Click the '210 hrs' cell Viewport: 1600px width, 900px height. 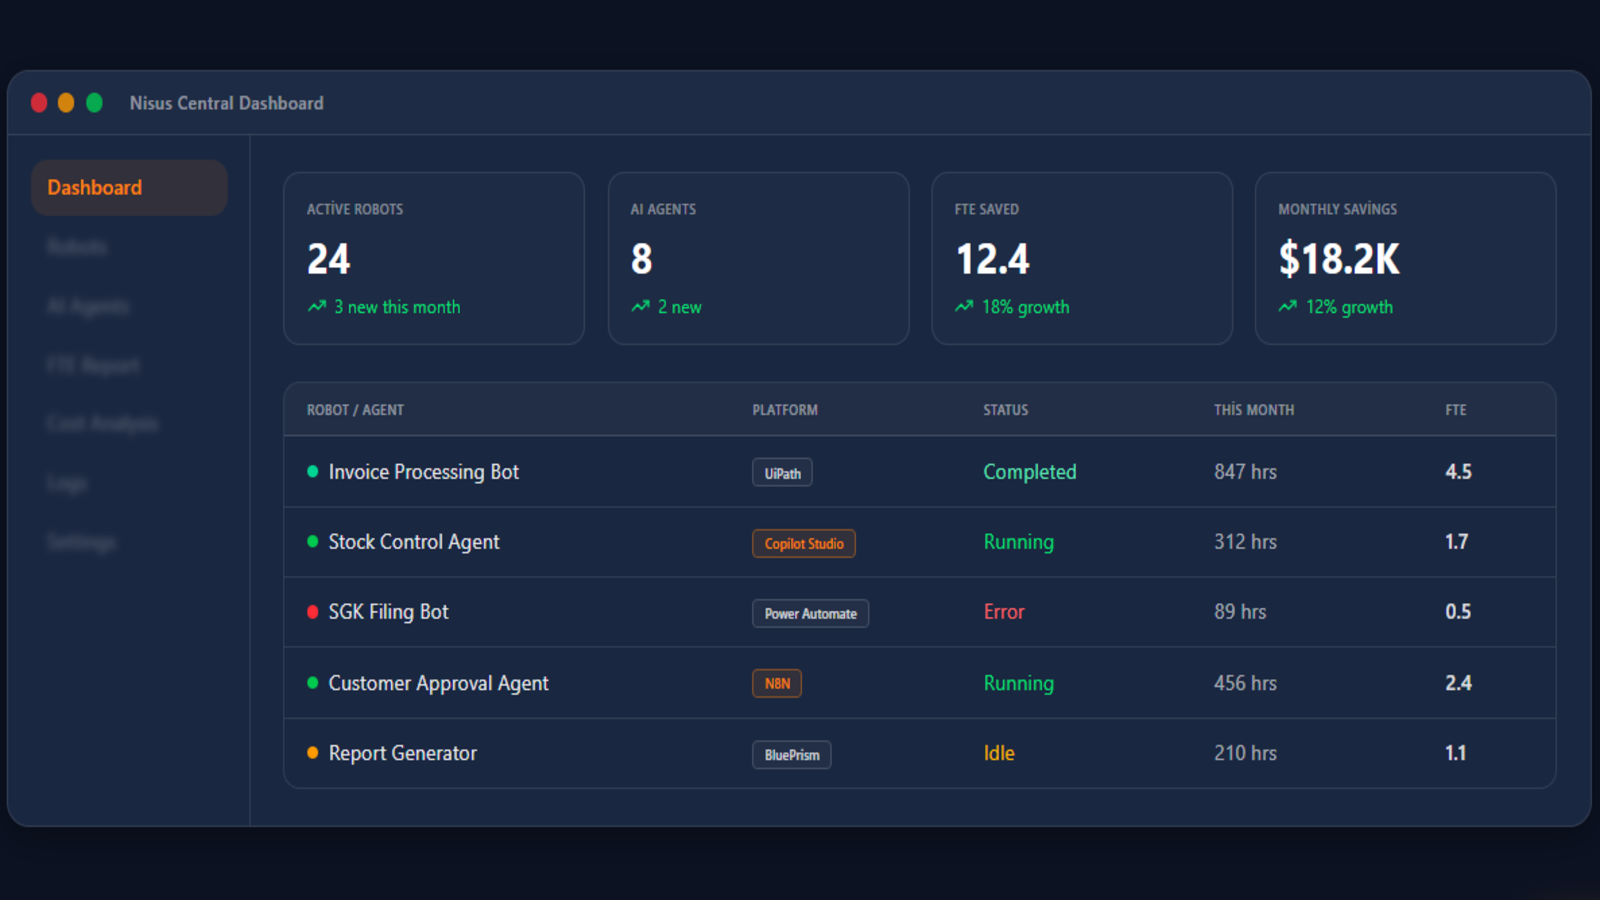1245,753
